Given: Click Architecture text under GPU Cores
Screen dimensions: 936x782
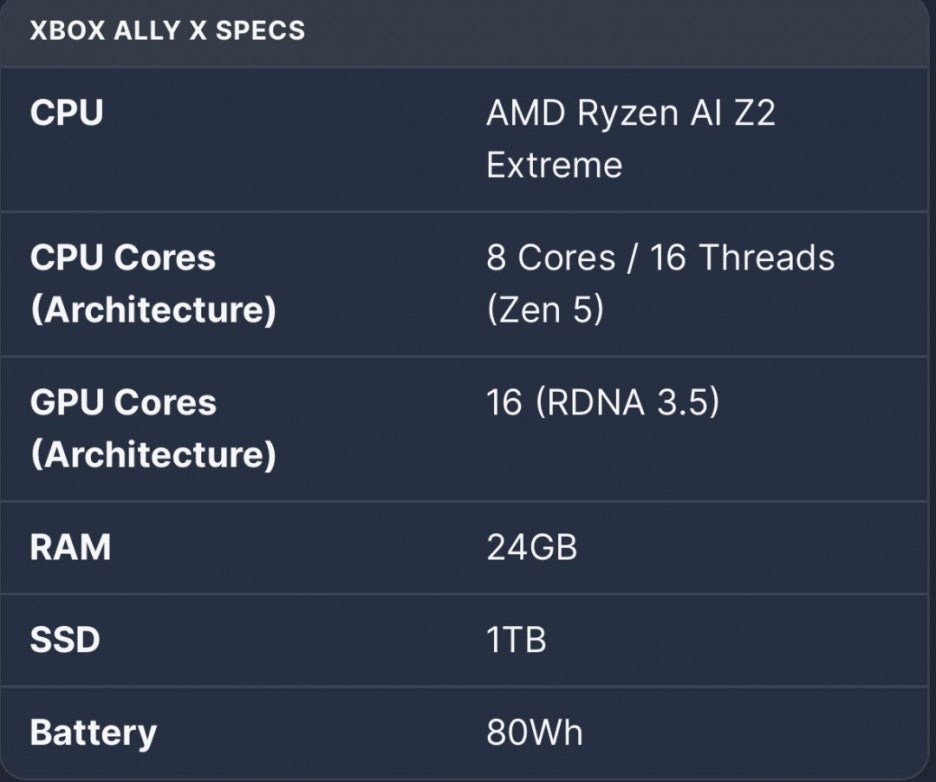Looking at the screenshot, I should point(153,455).
